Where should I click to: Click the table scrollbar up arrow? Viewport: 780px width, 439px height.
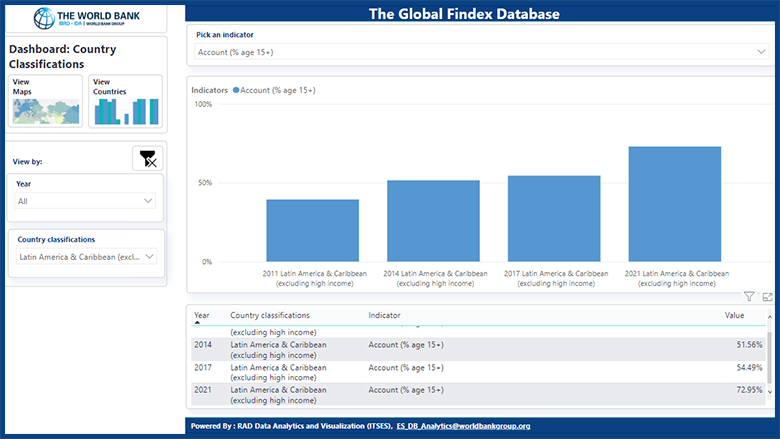point(770,316)
